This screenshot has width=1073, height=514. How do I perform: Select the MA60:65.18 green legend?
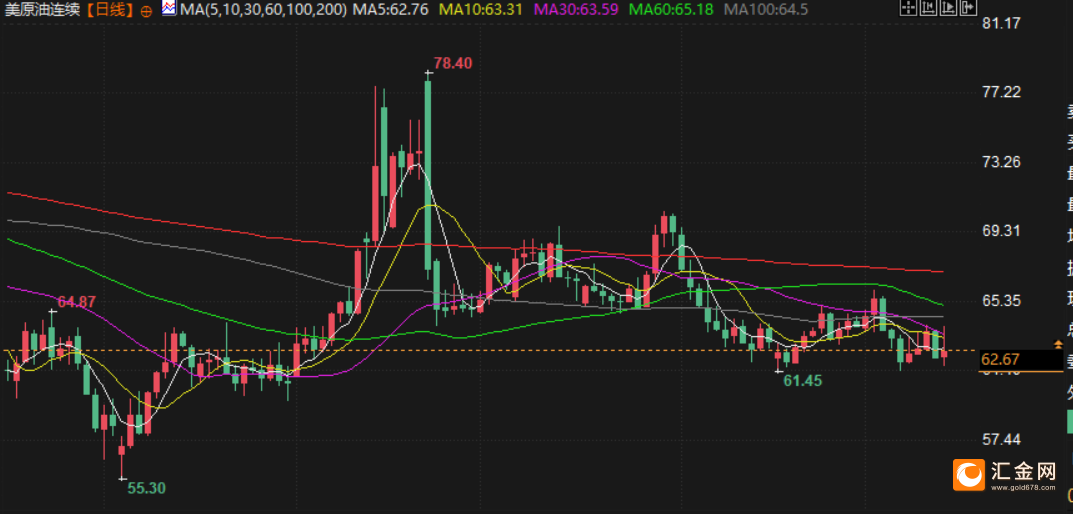click(x=671, y=10)
